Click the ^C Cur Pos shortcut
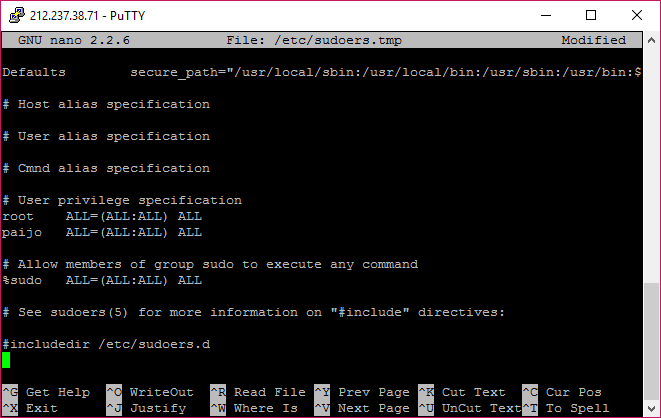The width and height of the screenshot is (661, 418). click(x=562, y=392)
